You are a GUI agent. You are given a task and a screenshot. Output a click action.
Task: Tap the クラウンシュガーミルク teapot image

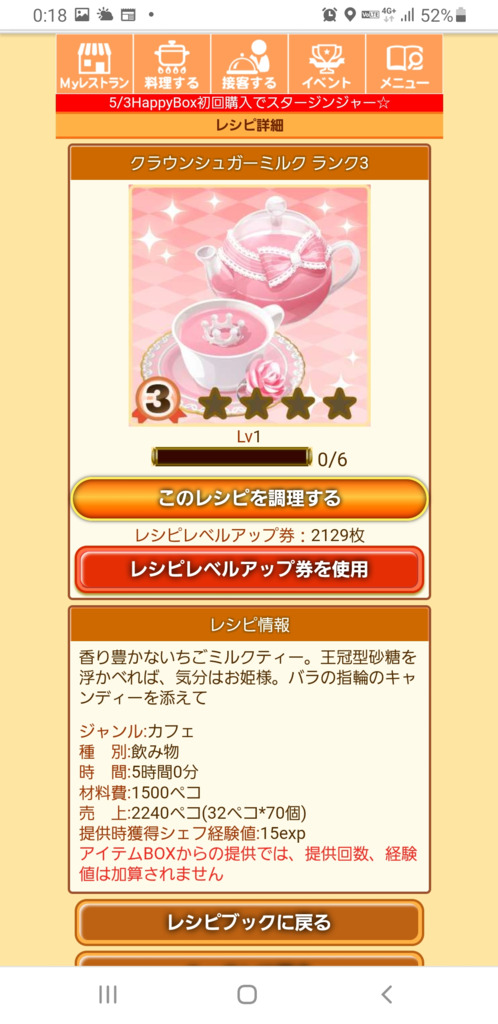(249, 306)
